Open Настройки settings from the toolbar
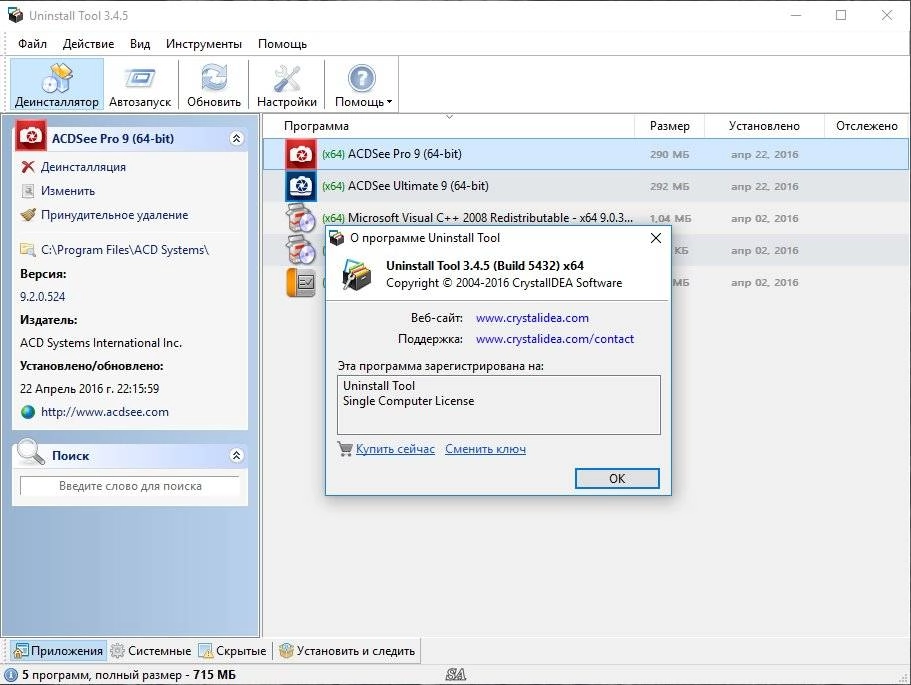This screenshot has height=685, width=911. click(x=287, y=85)
